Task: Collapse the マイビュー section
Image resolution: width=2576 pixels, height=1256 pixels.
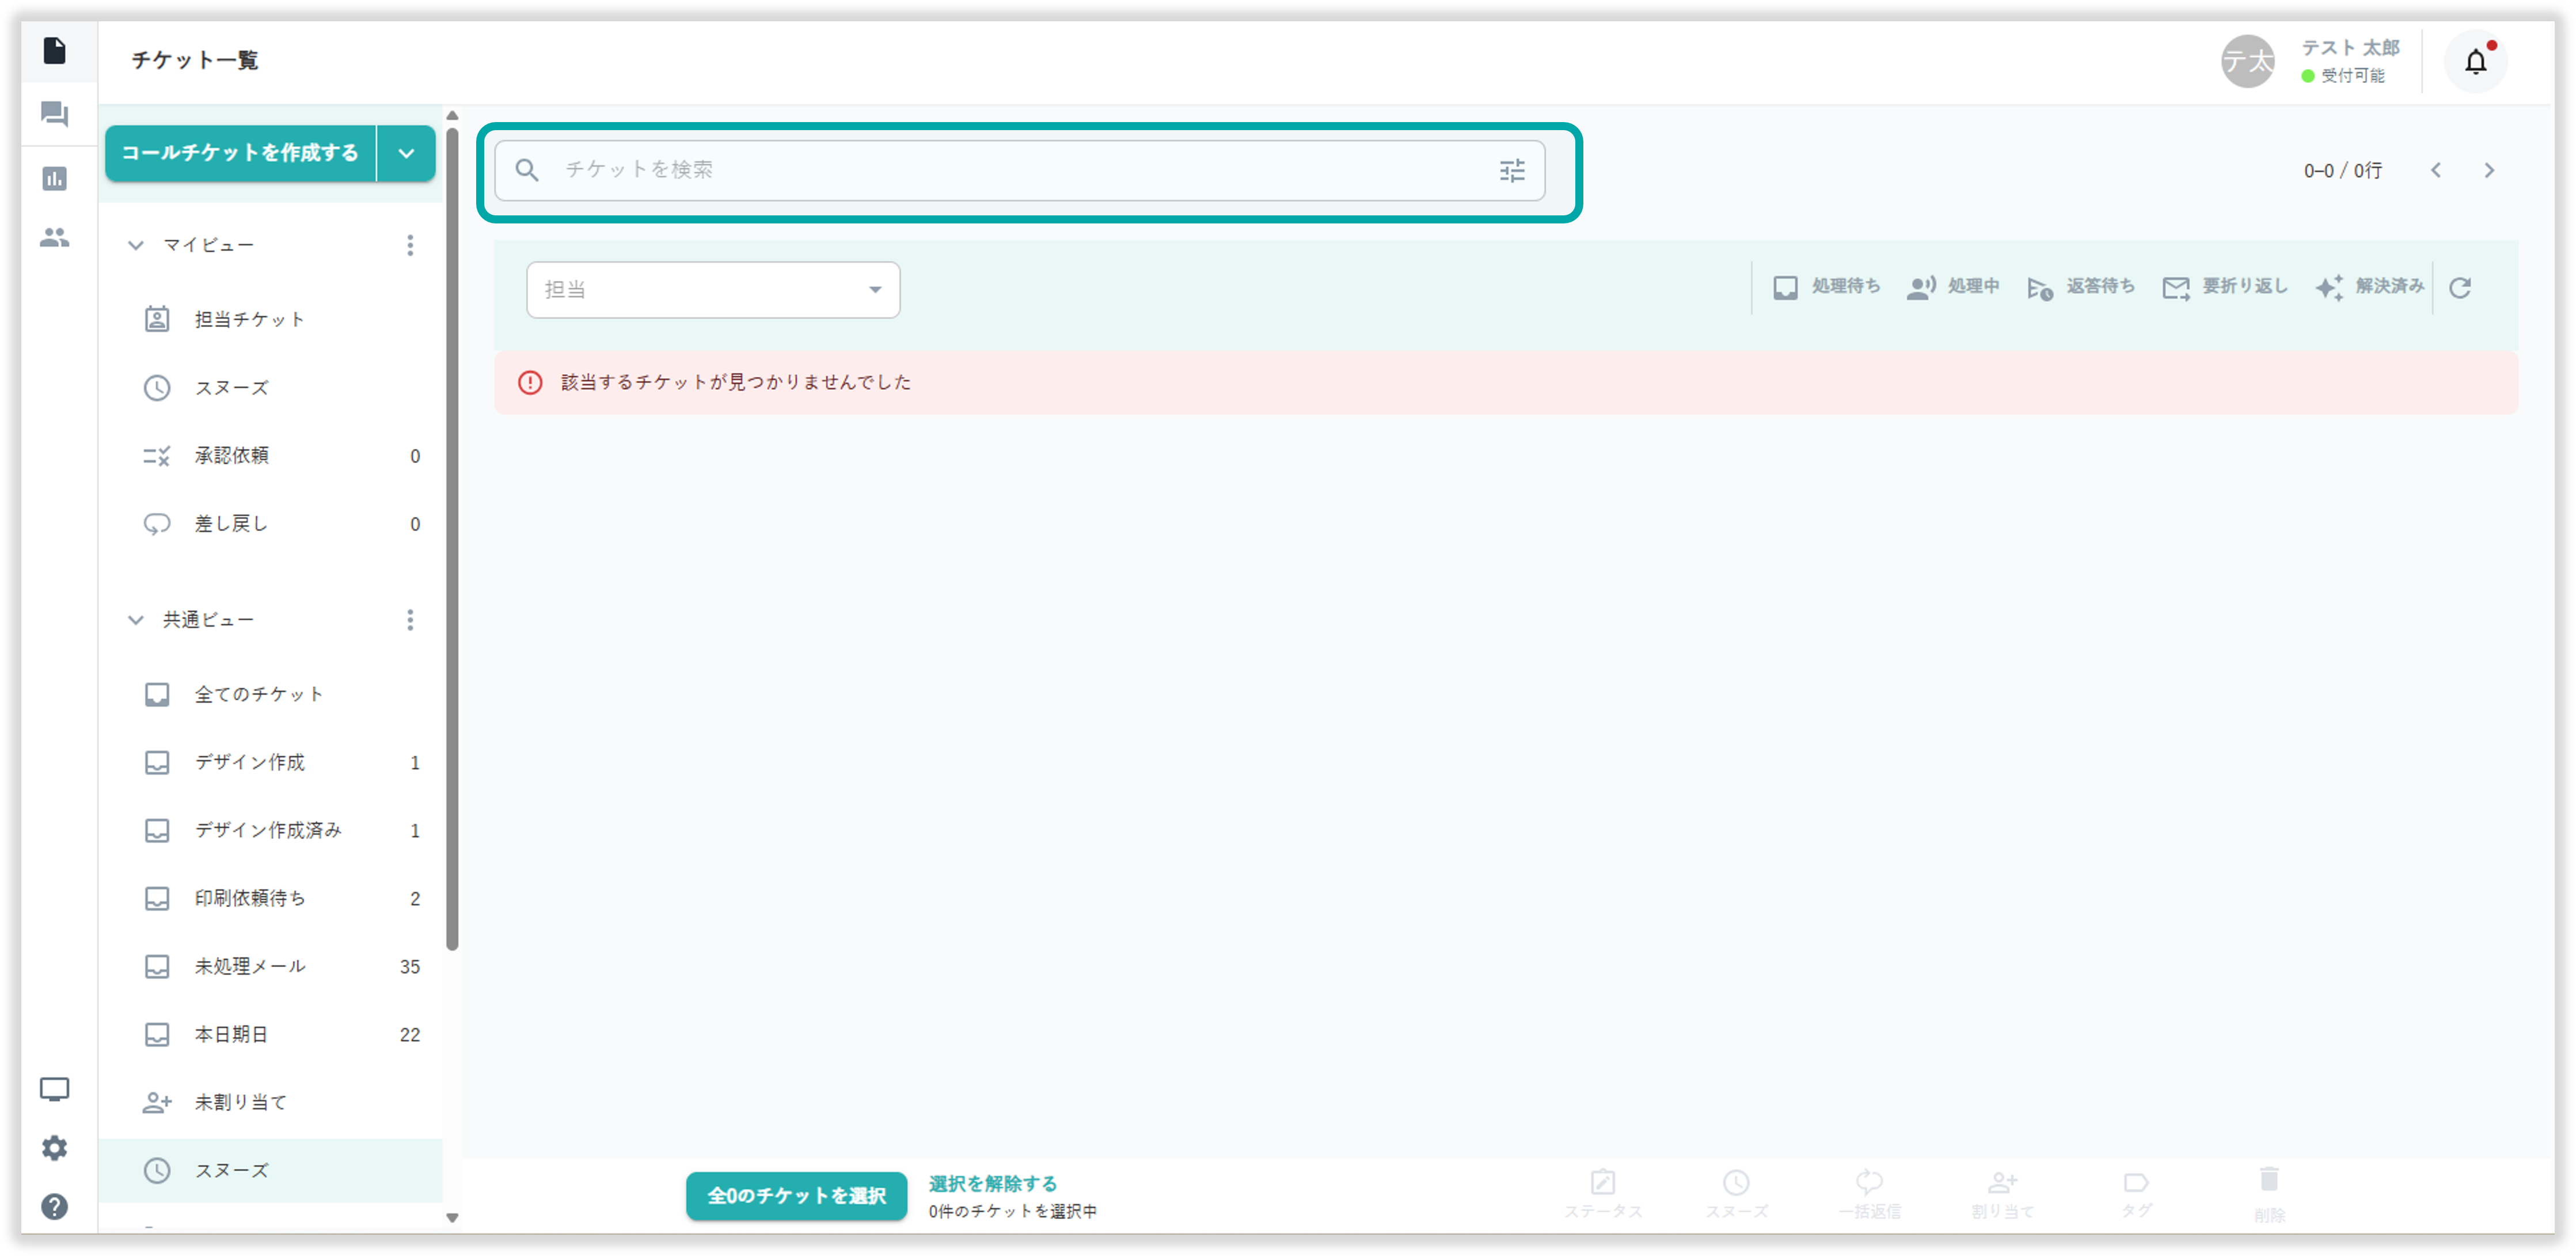Action: (x=136, y=245)
